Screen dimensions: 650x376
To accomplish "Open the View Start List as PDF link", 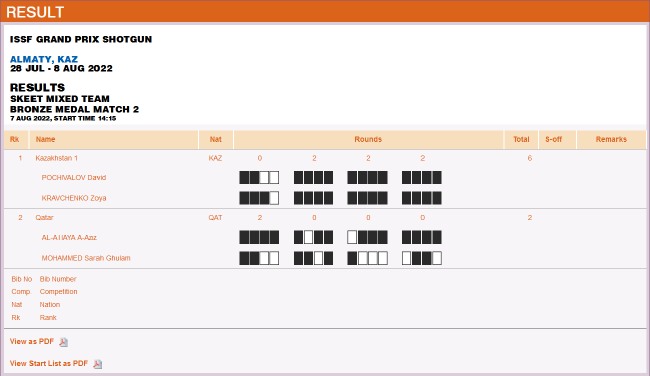I will (x=49, y=364).
